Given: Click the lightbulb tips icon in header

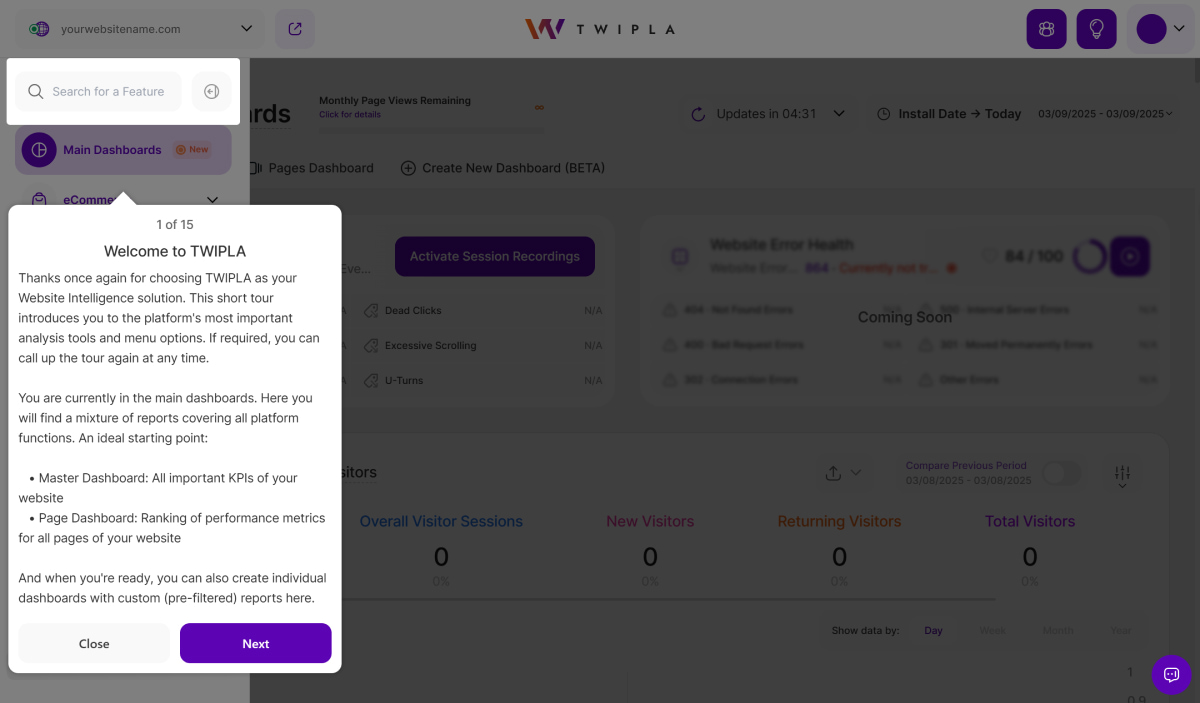Looking at the screenshot, I should [1096, 29].
